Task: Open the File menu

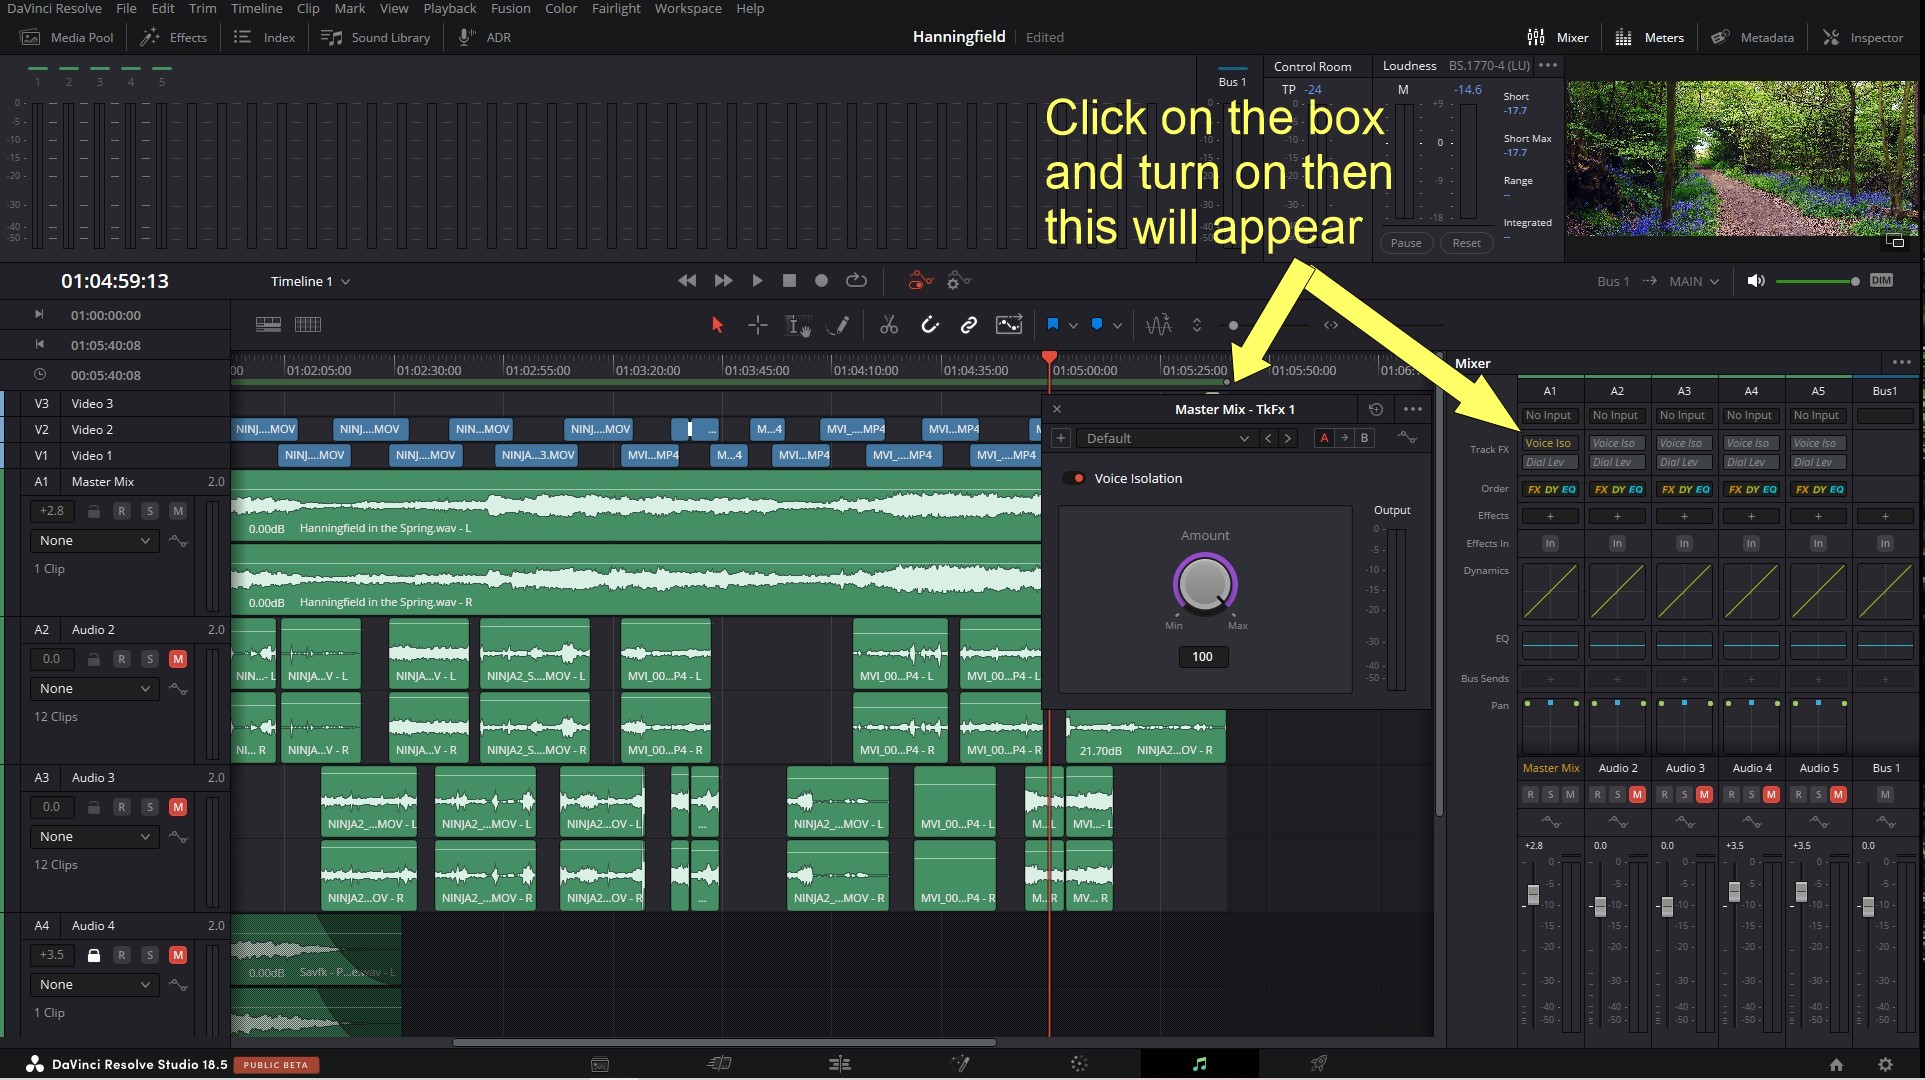Action: click(x=126, y=8)
